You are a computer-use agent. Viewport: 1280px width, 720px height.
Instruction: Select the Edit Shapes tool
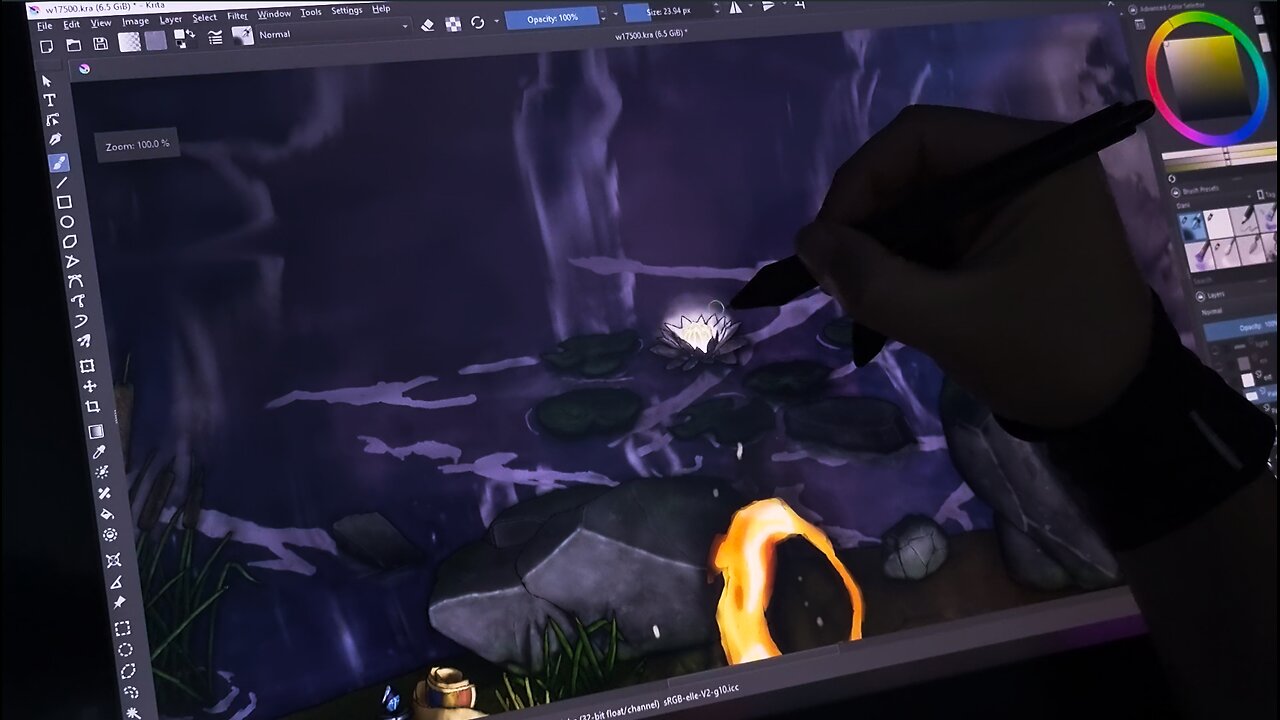pyautogui.click(x=52, y=120)
